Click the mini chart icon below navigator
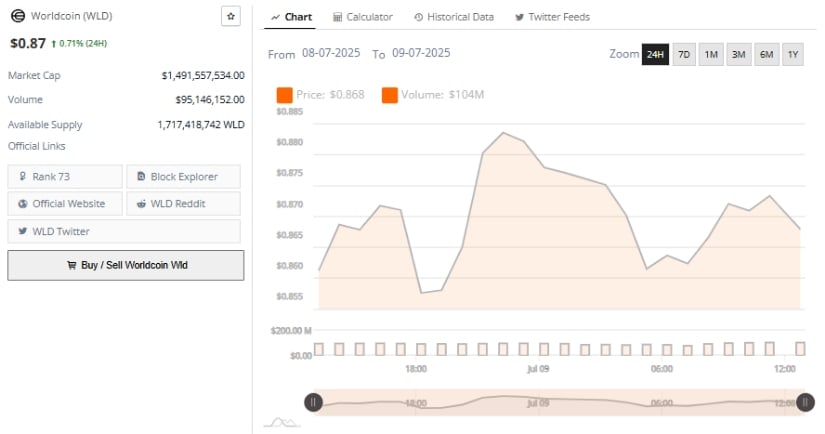This screenshot has width=825, height=434. [x=281, y=422]
